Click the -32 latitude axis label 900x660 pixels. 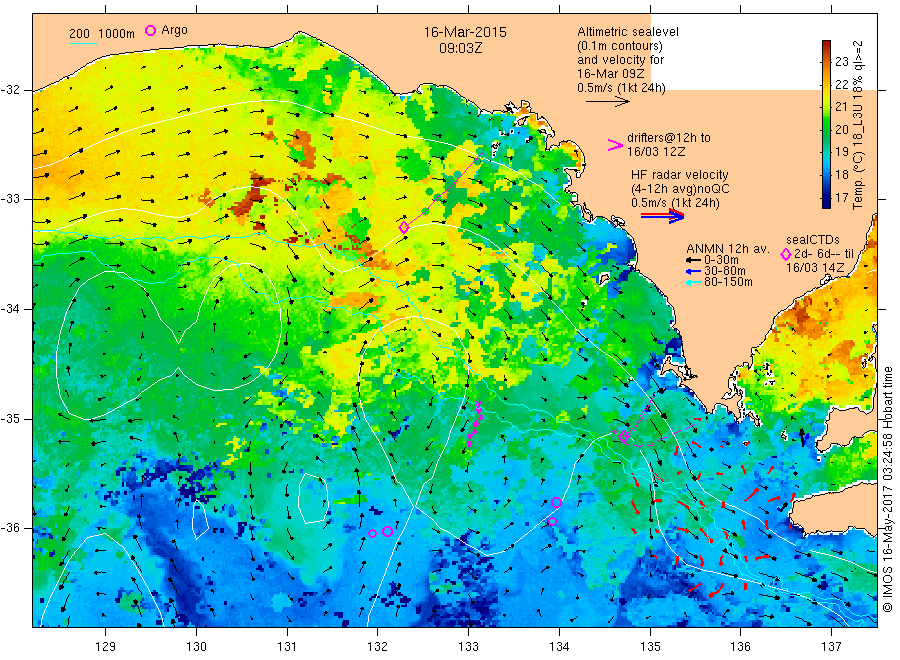tap(10, 90)
